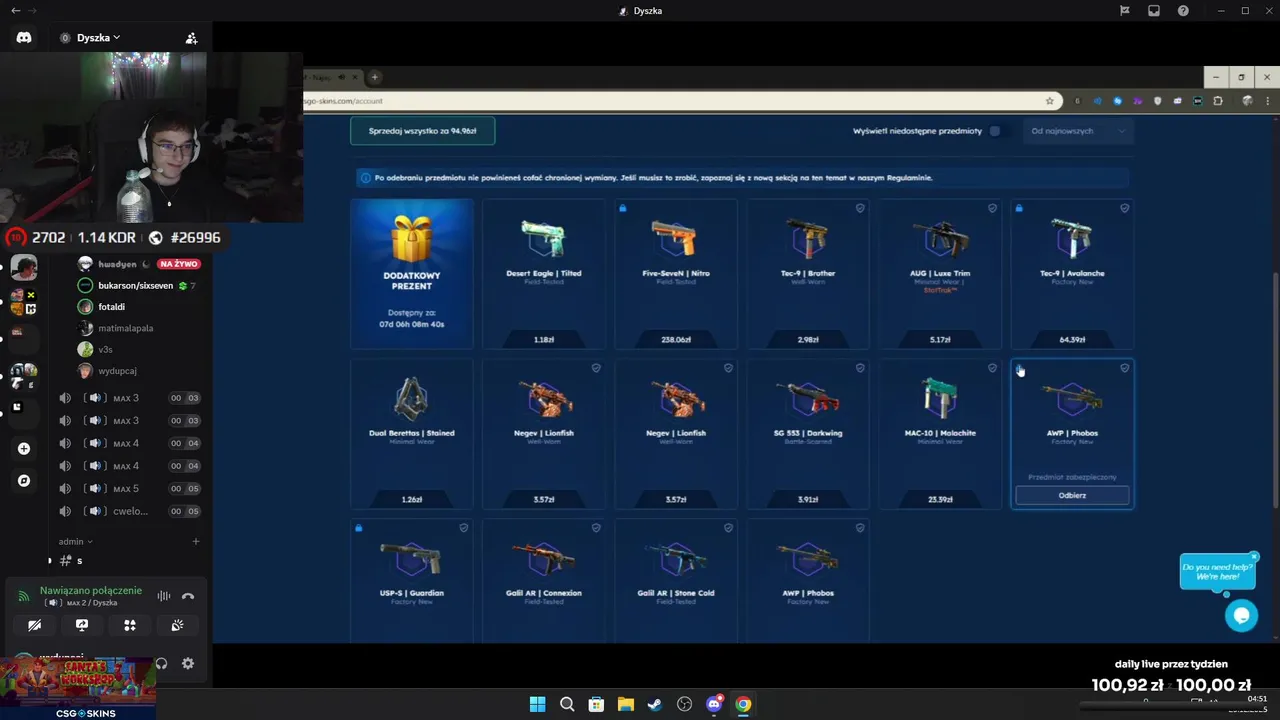This screenshot has height=720, width=1280.
Task: Join the cwelo... voice channel
Action: click(x=128, y=511)
